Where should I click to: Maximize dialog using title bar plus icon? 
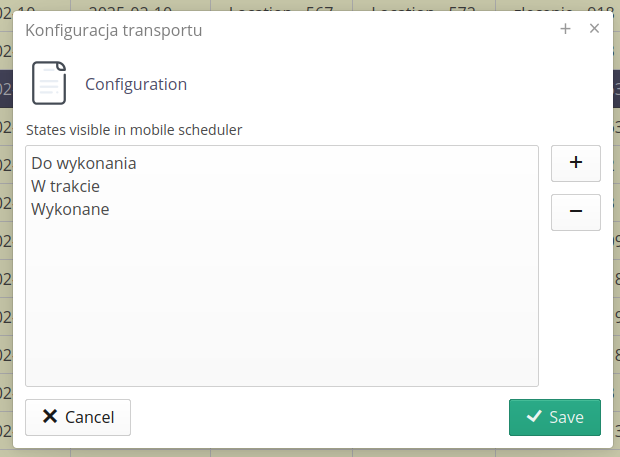566,29
